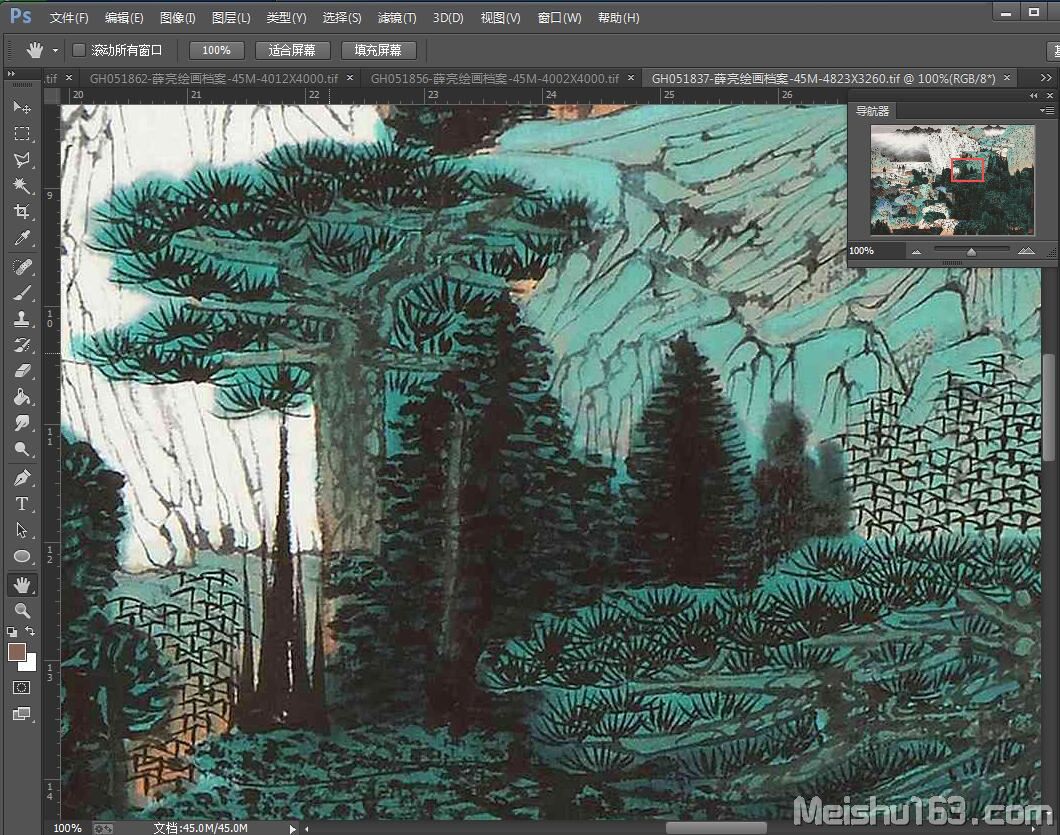Select the History Brush tool
The height and width of the screenshot is (835, 1060).
(22, 345)
